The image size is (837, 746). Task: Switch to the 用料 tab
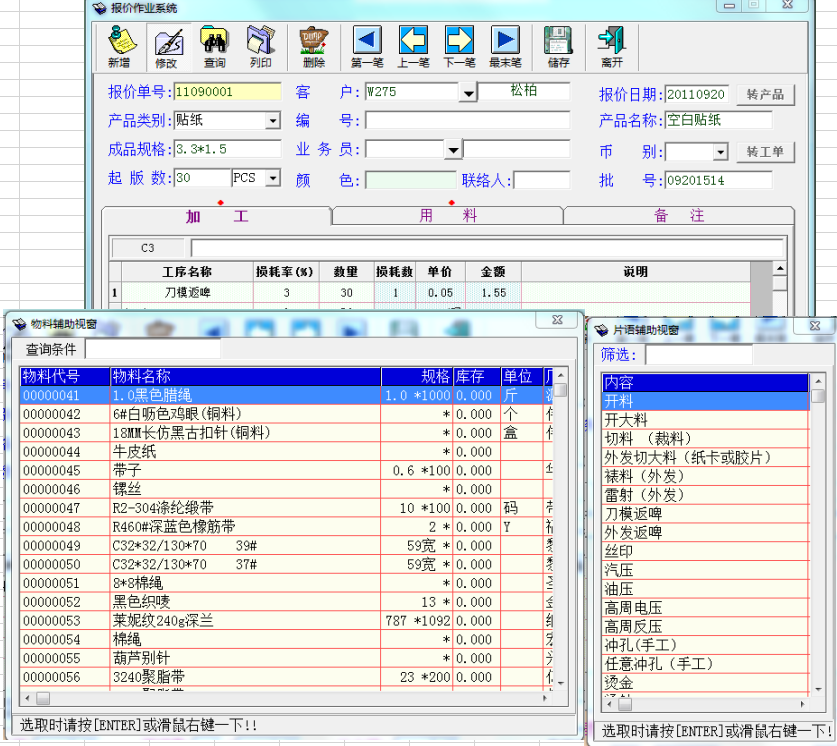click(447, 216)
